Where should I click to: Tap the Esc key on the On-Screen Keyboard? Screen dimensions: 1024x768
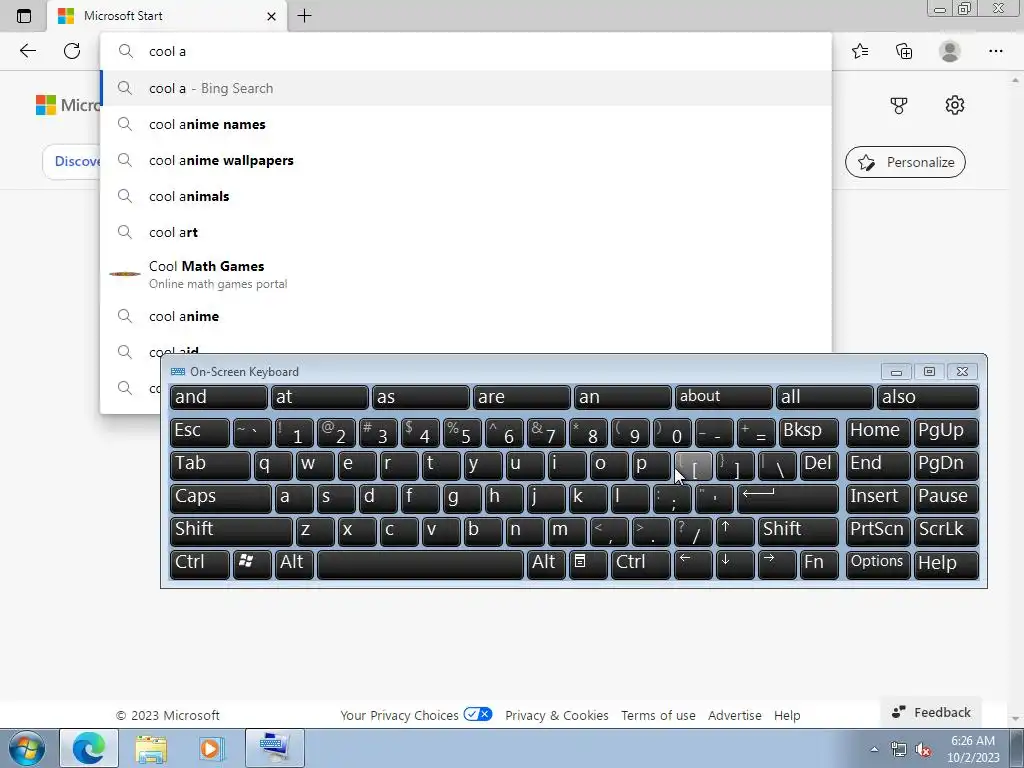click(200, 432)
